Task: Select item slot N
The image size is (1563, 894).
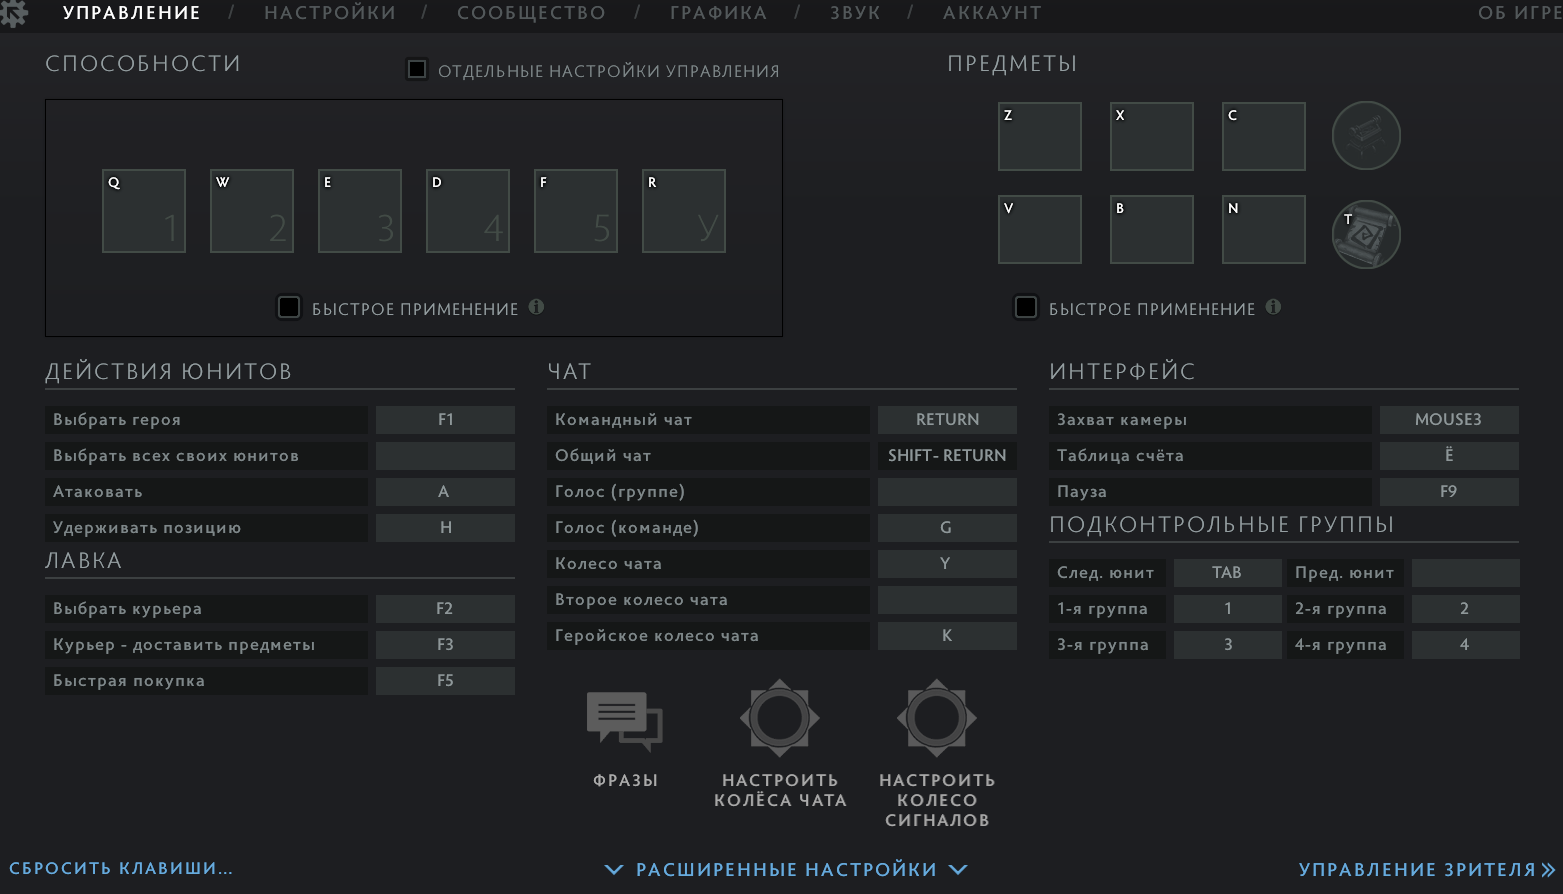Action: pos(1264,229)
